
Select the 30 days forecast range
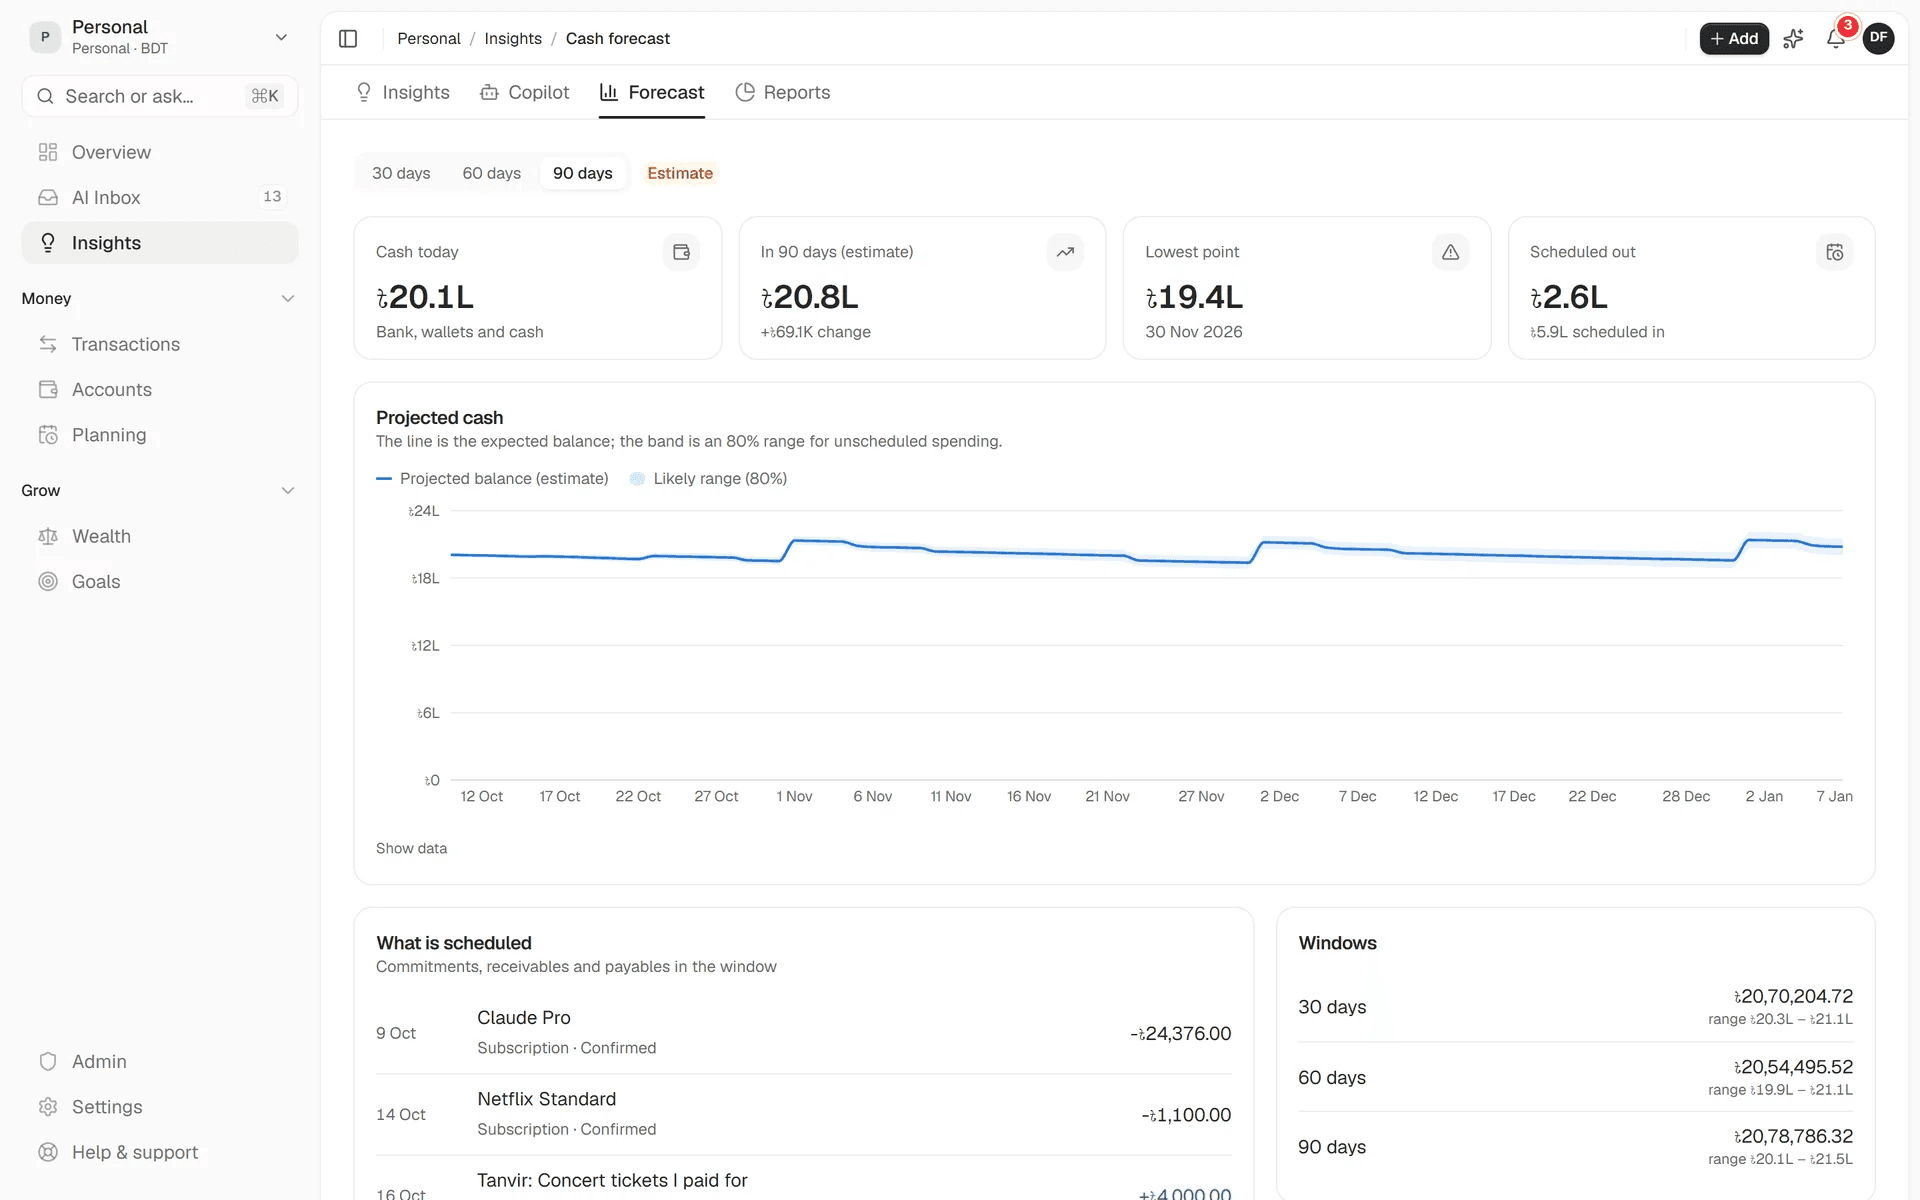tap(401, 173)
